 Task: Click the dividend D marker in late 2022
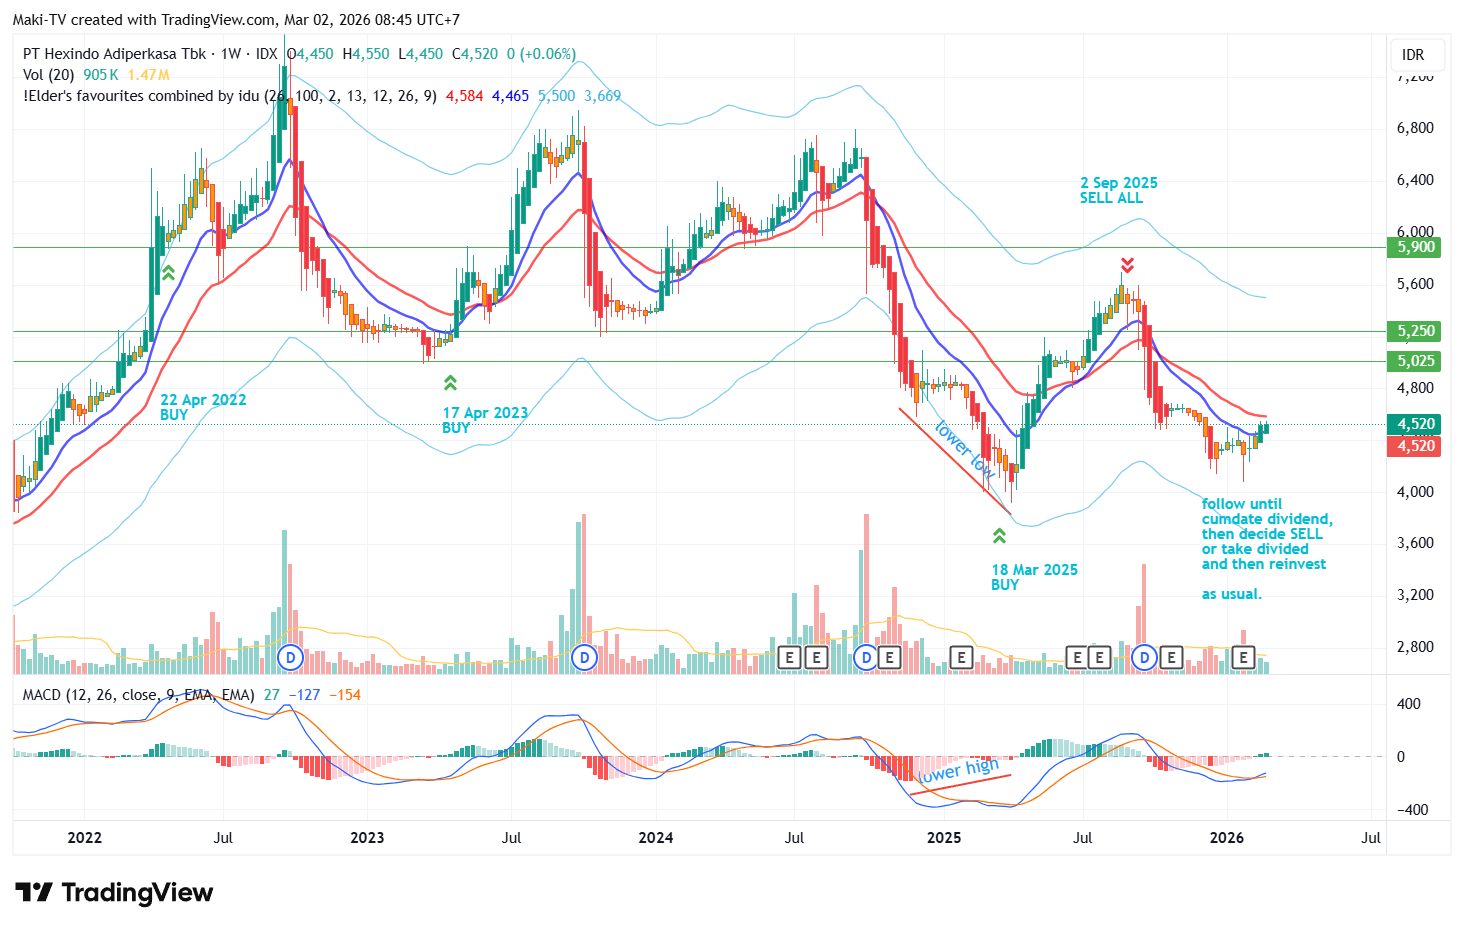(x=290, y=657)
